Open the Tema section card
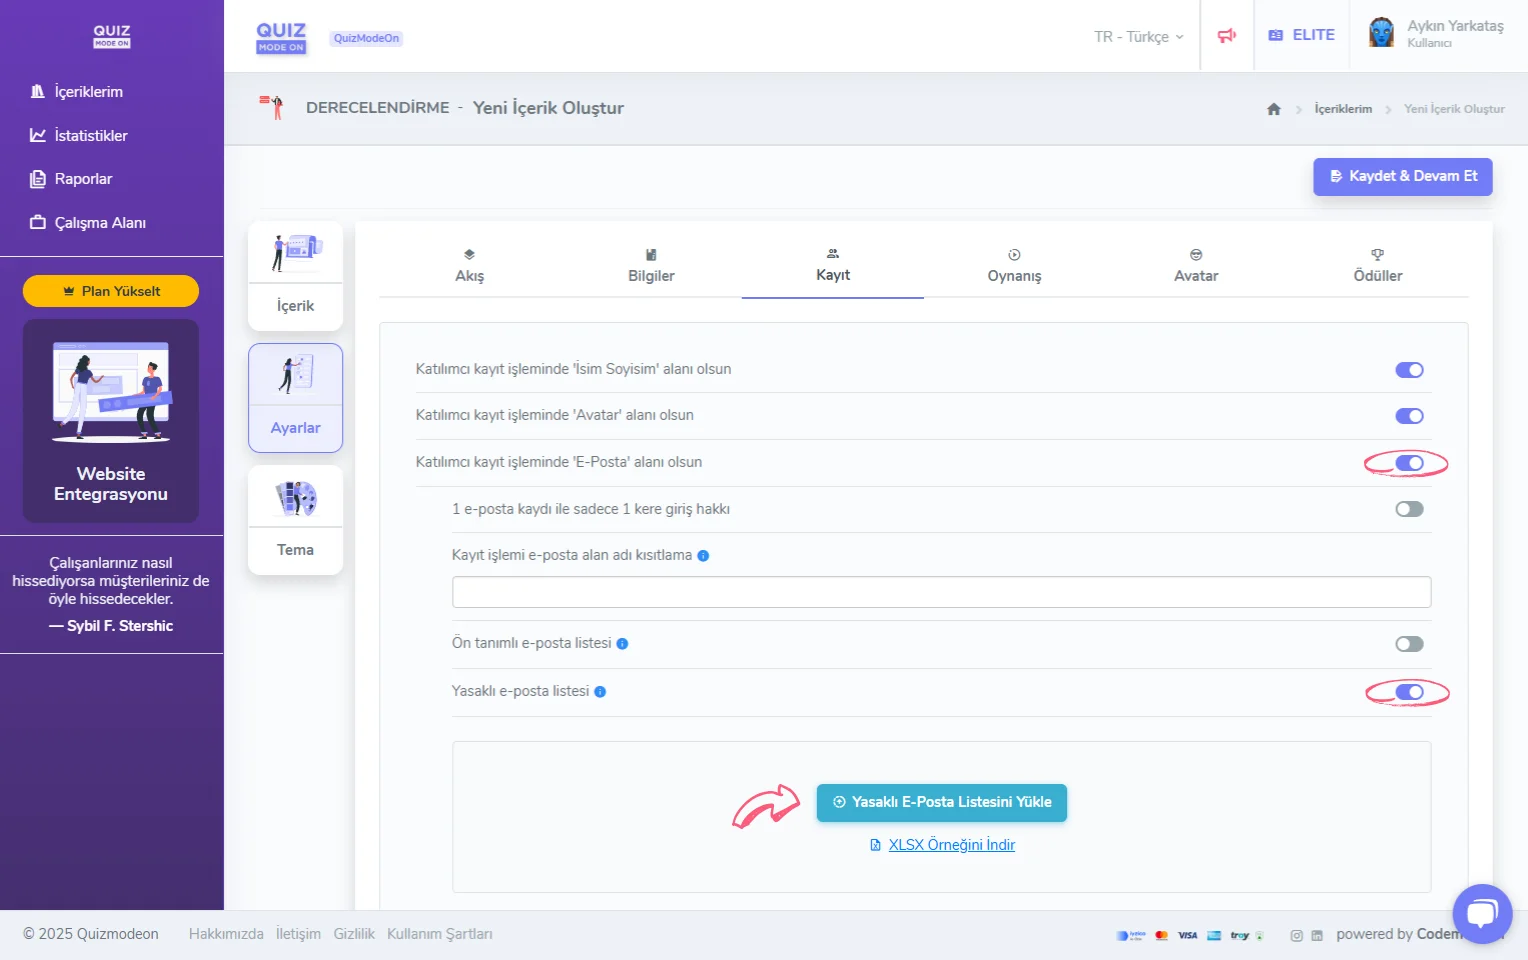 click(x=295, y=520)
